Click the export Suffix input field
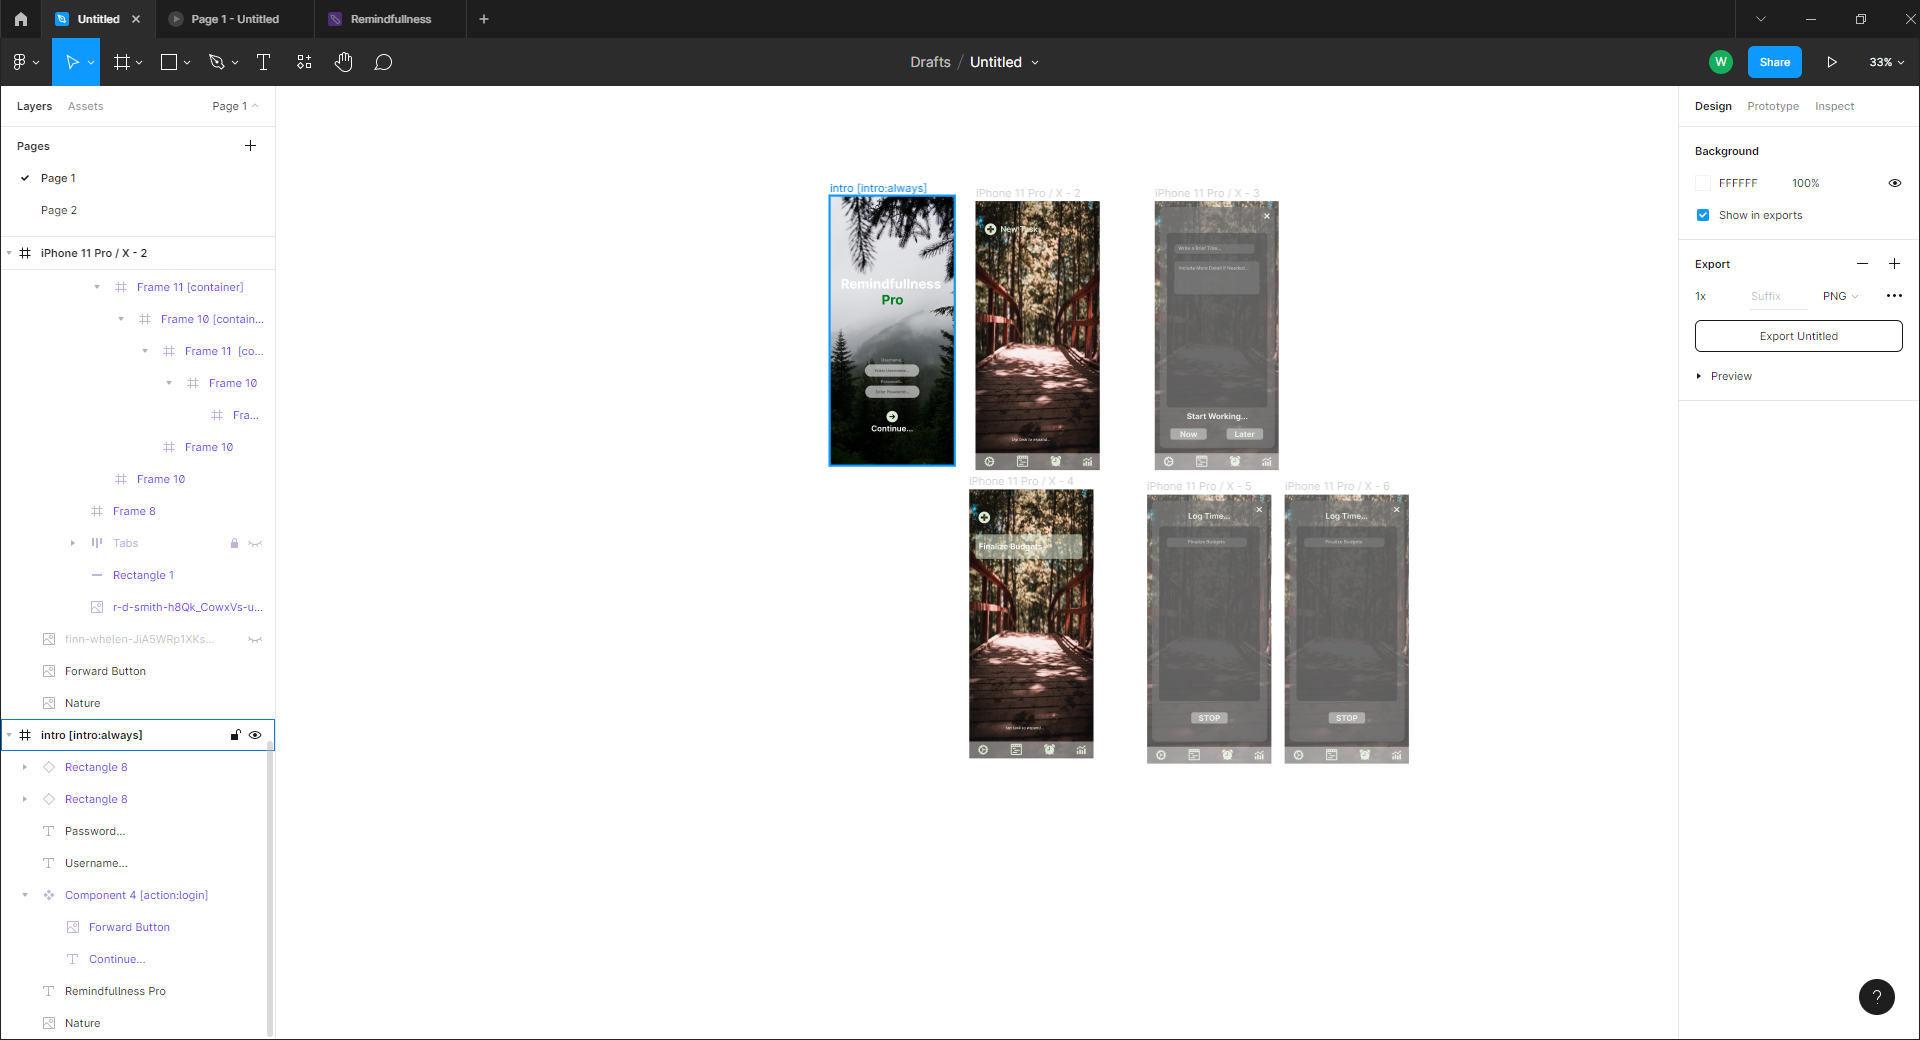The width and height of the screenshot is (1920, 1040). 1778,296
